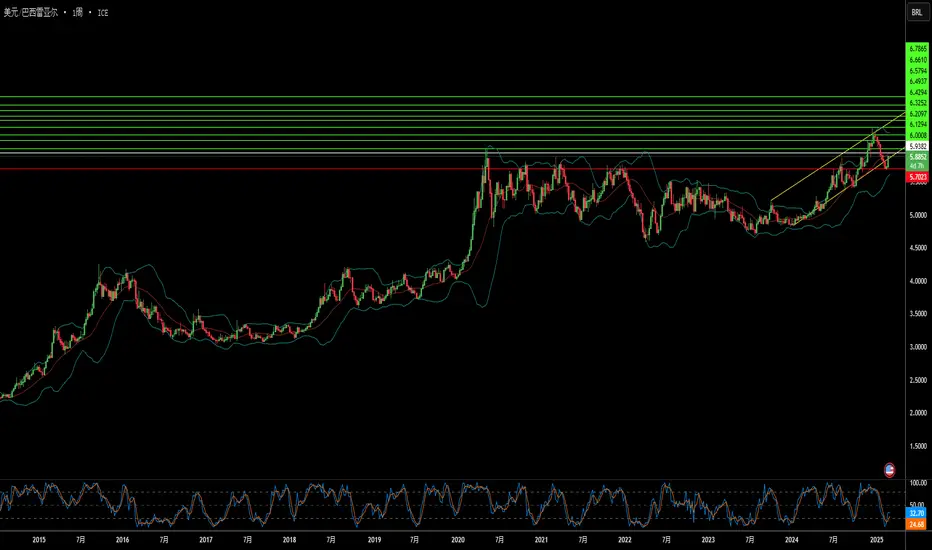The width and height of the screenshot is (932, 550).
Task: Click the 4.5000 price axis tick
Action: click(918, 248)
